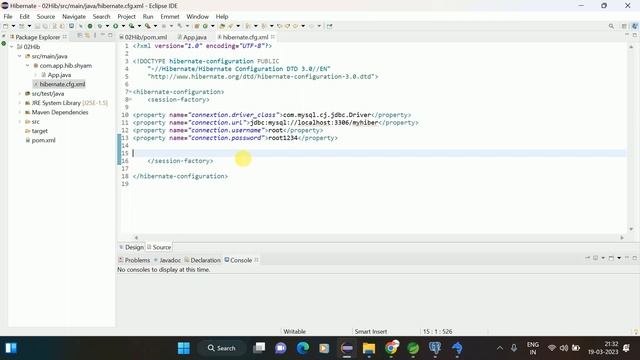
Task: Switch to the Source tab of XML editor
Action: click(159, 247)
